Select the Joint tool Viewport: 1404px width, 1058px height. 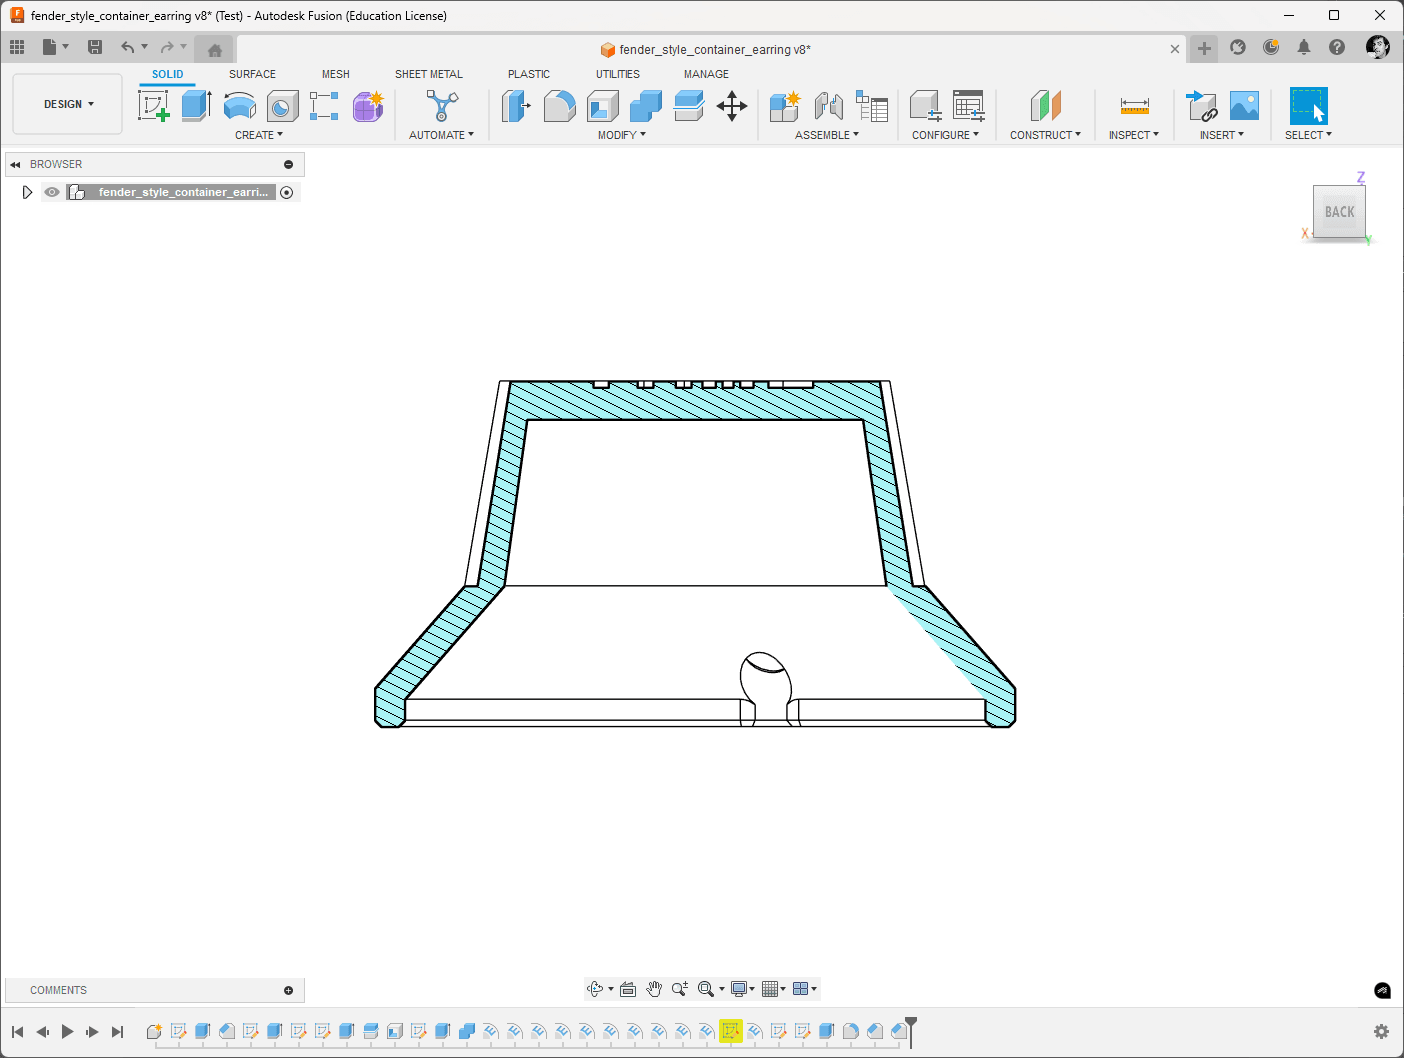coord(828,105)
